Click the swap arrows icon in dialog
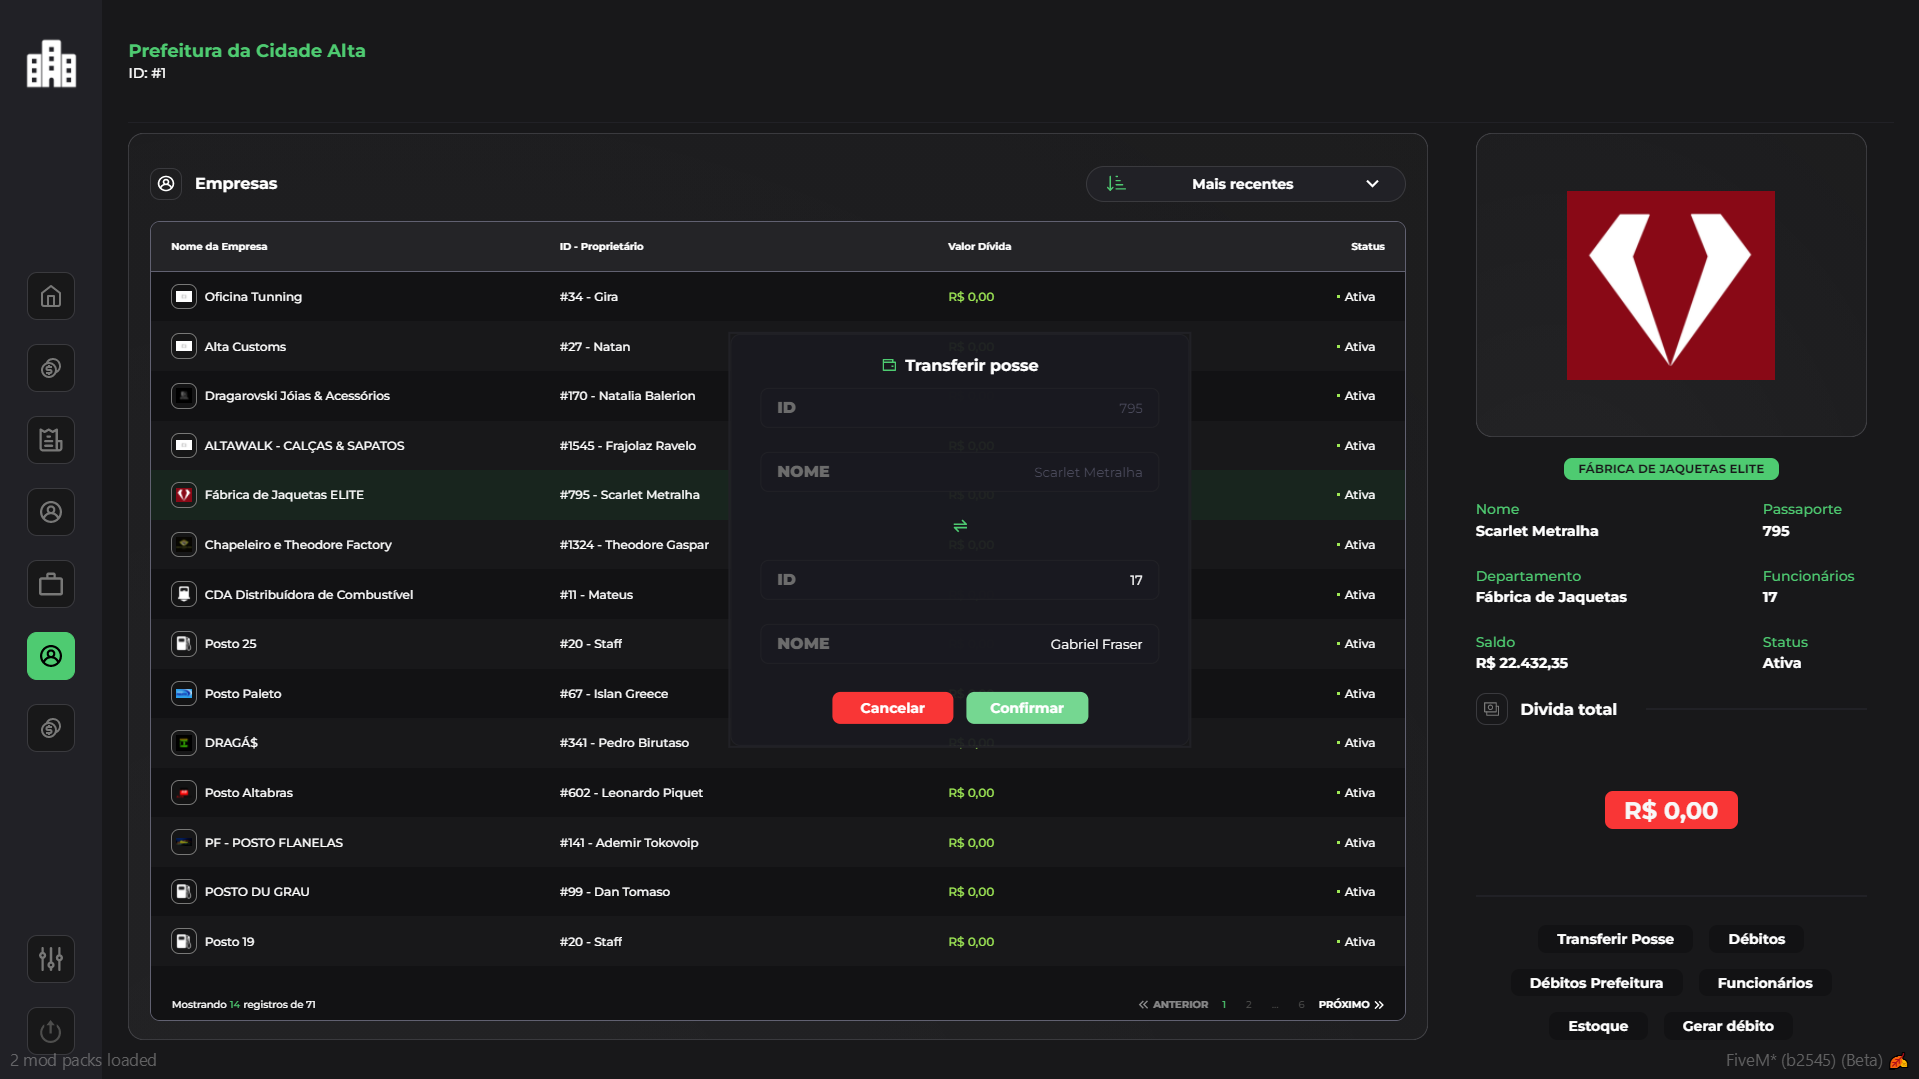 [960, 526]
